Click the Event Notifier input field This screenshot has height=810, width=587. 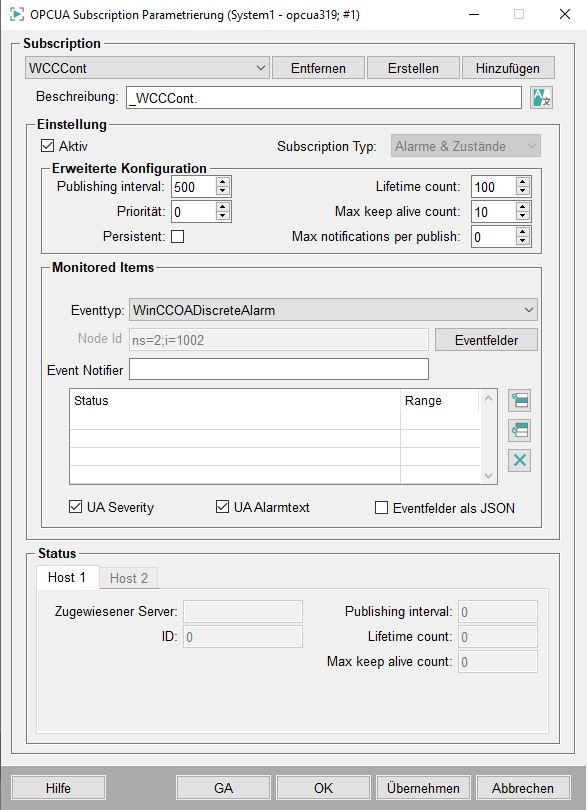point(279,370)
